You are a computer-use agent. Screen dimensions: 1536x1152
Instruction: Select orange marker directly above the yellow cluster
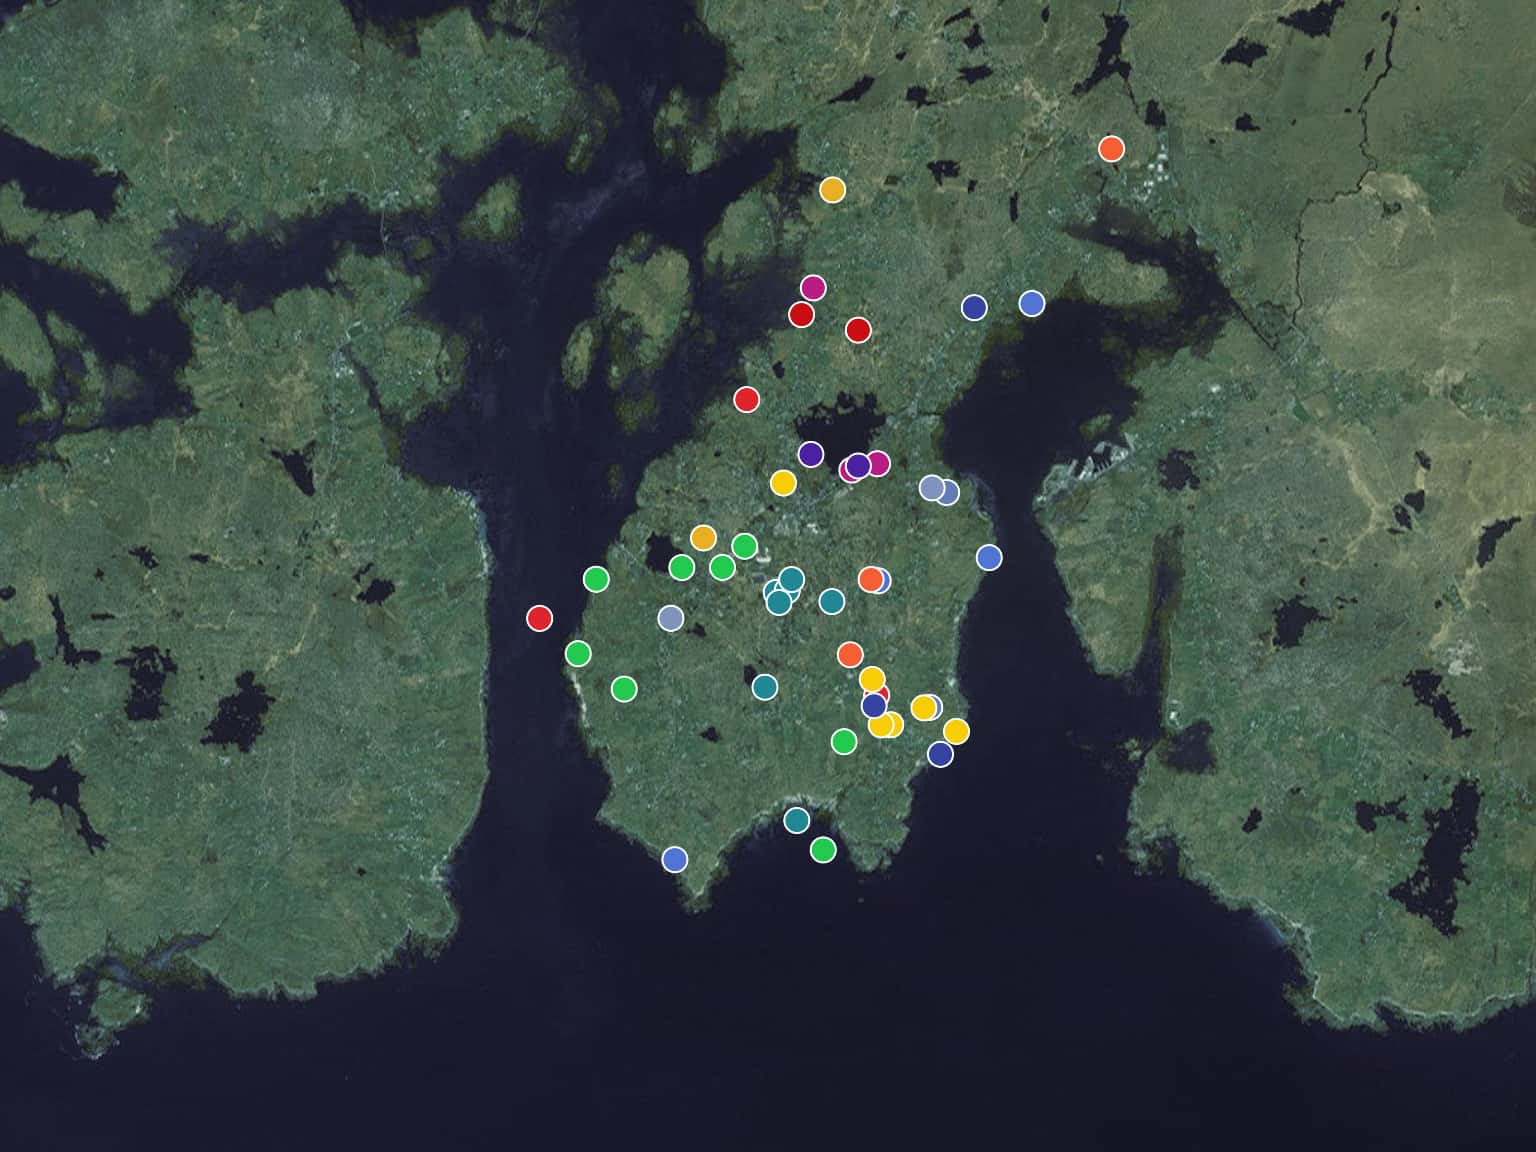tap(850, 655)
